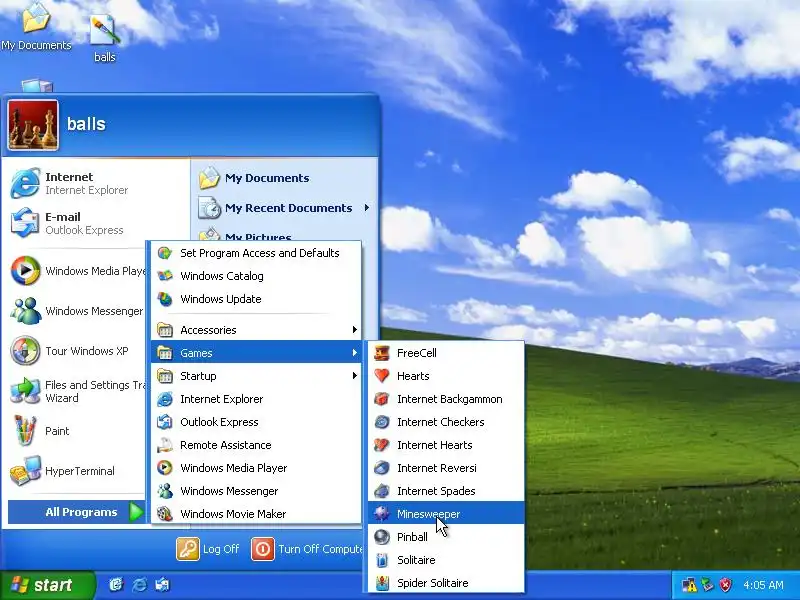Open the FreeCell game icon

[x=382, y=353]
